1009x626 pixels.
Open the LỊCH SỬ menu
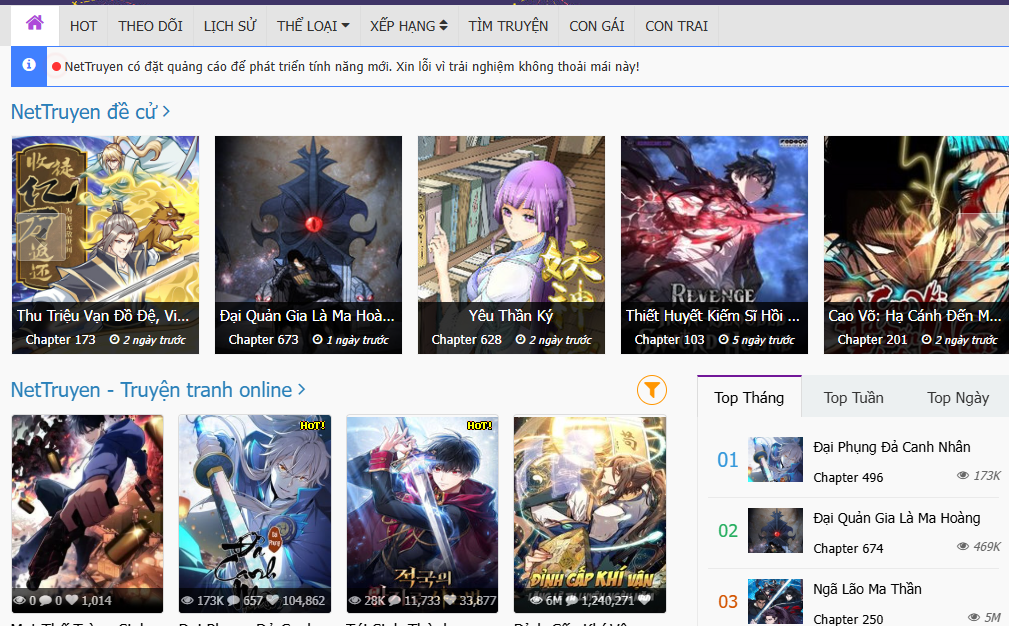(x=230, y=26)
